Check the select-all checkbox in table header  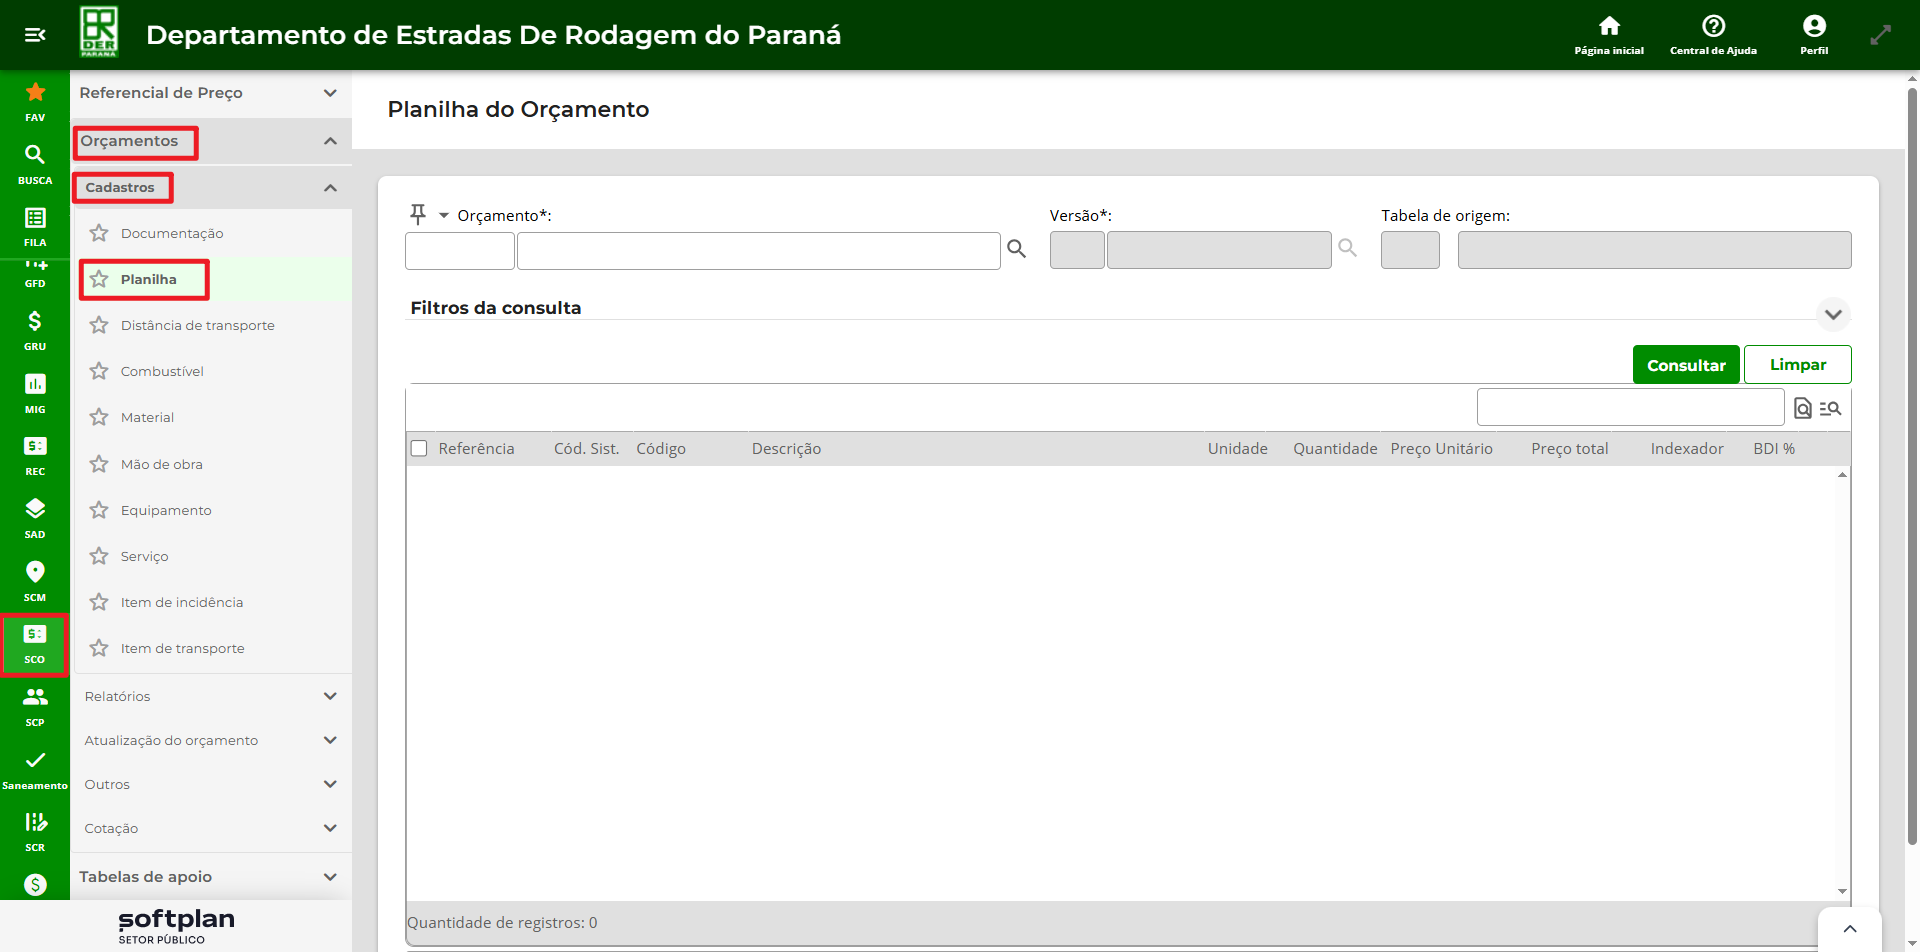(419, 449)
